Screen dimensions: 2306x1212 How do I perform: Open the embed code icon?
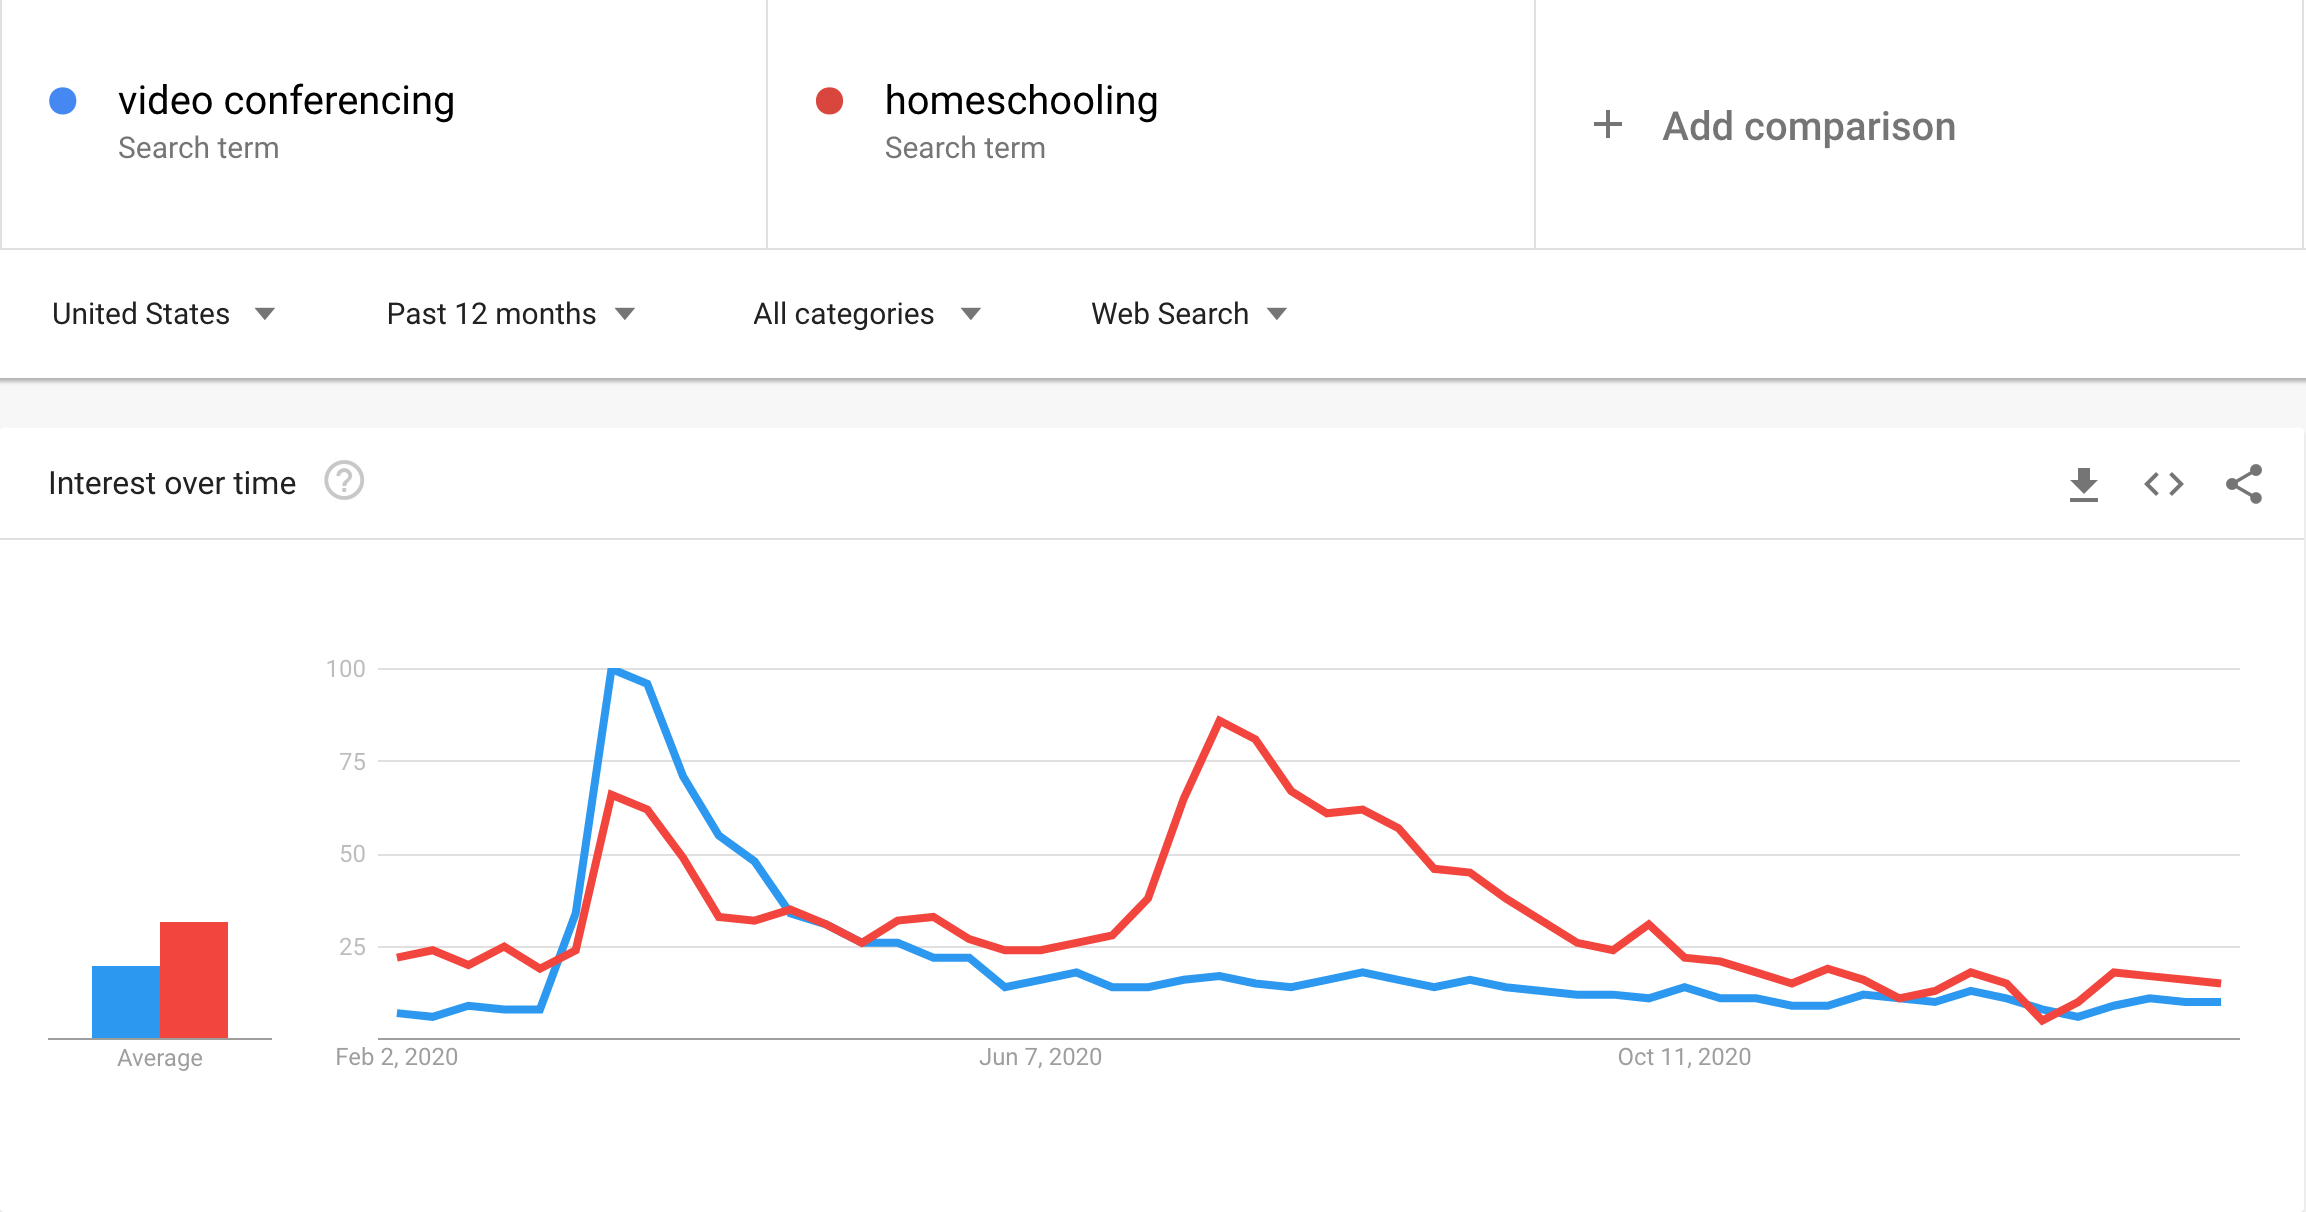pyautogui.click(x=2163, y=484)
